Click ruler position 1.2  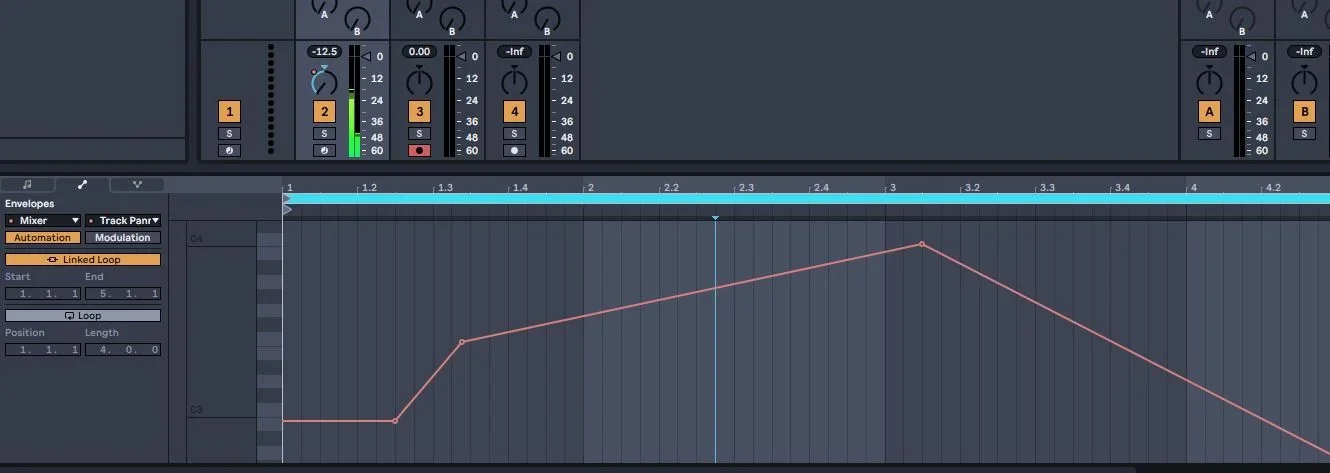(x=369, y=187)
